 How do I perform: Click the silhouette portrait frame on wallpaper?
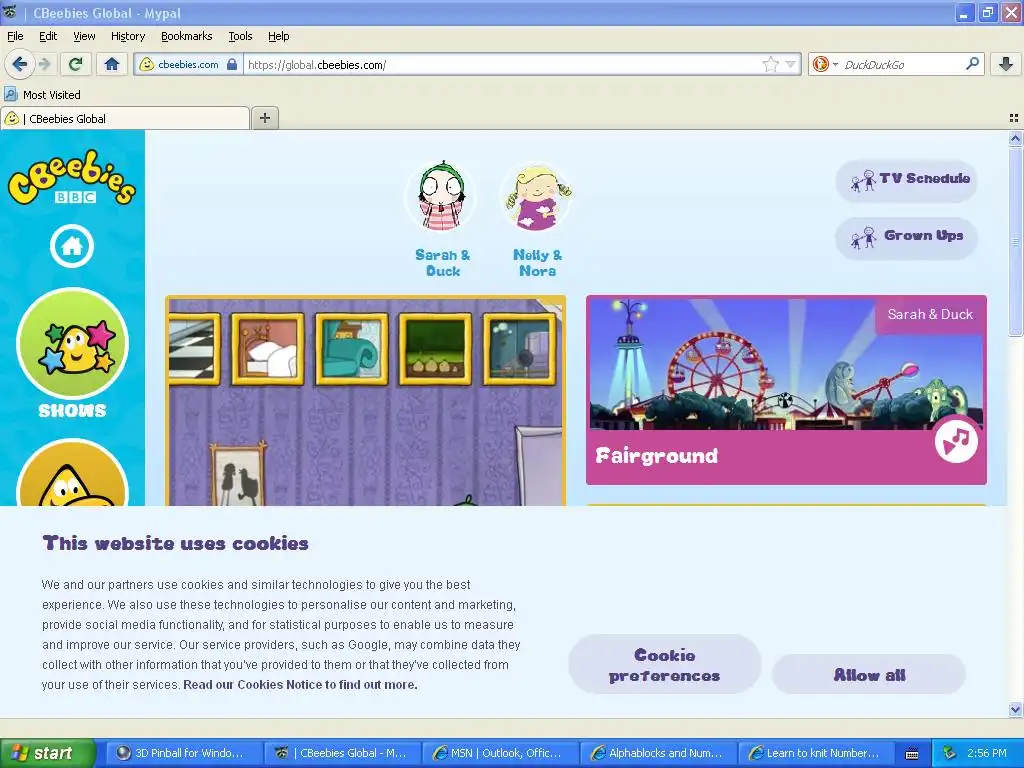pos(238,474)
